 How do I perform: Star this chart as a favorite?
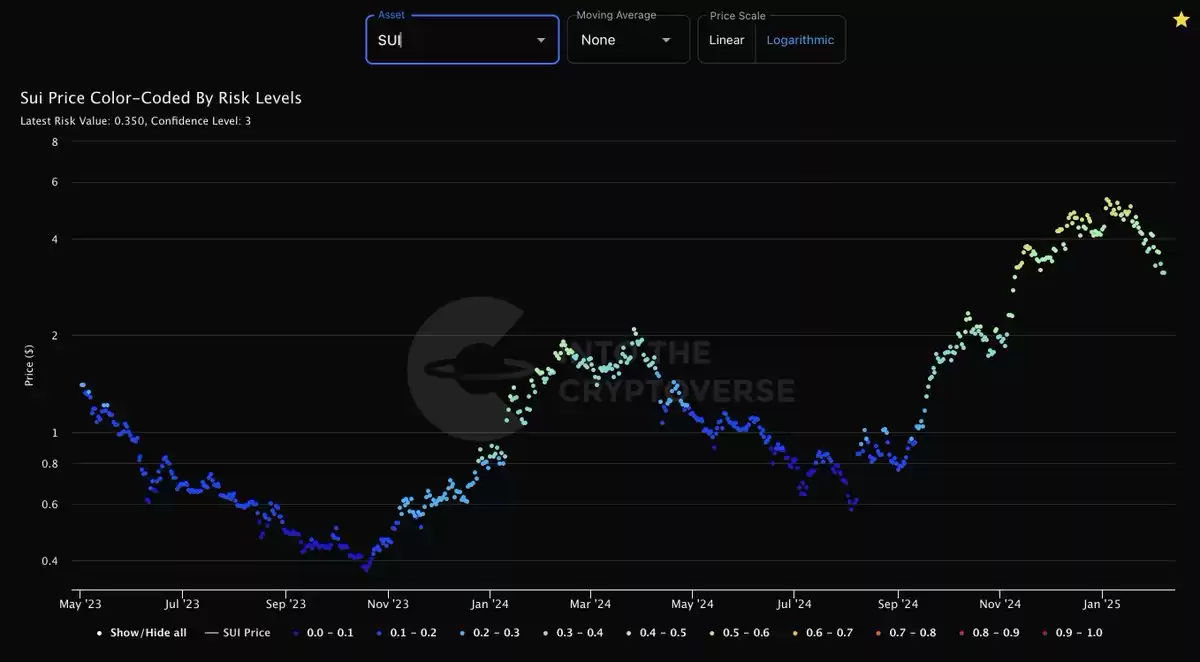pos(1180,20)
